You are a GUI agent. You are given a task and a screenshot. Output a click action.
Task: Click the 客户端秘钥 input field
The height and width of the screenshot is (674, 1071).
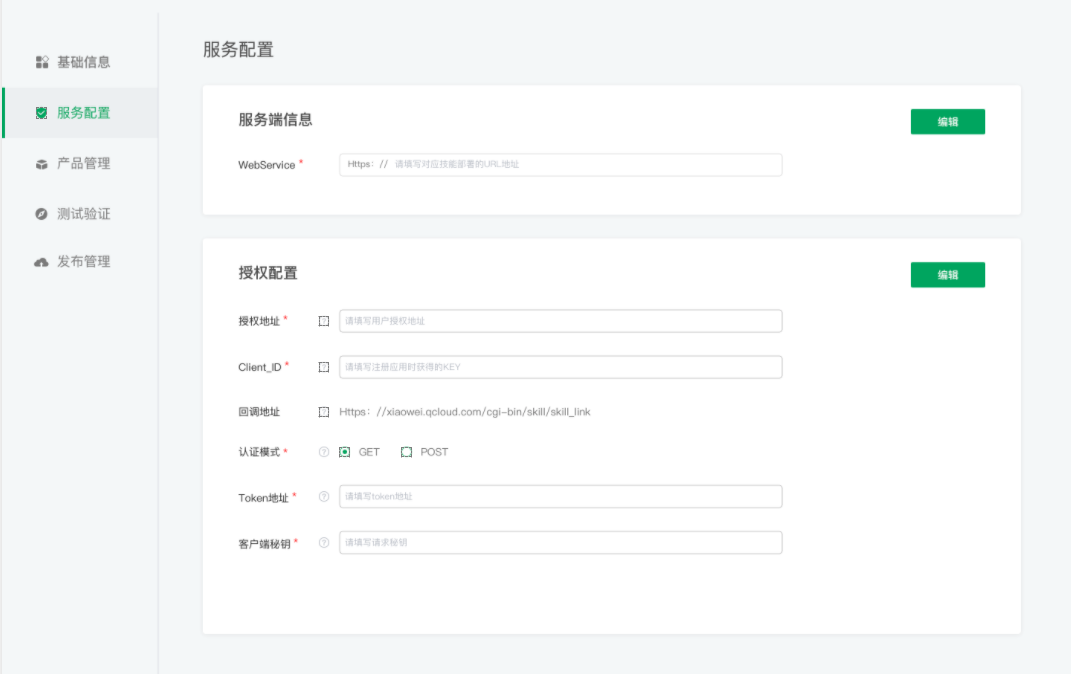(x=560, y=543)
